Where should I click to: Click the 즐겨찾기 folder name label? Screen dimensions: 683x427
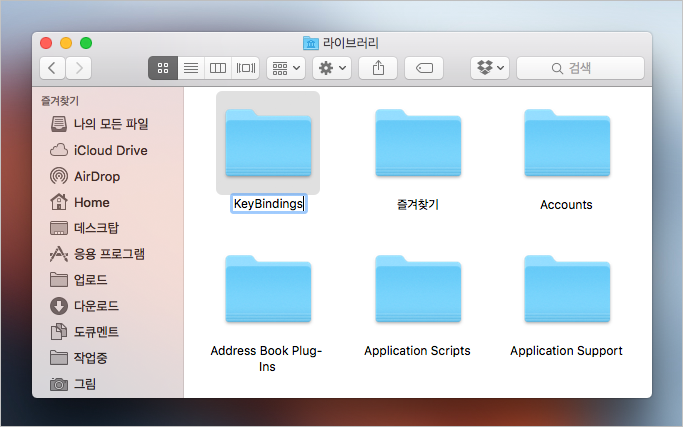[418, 205]
